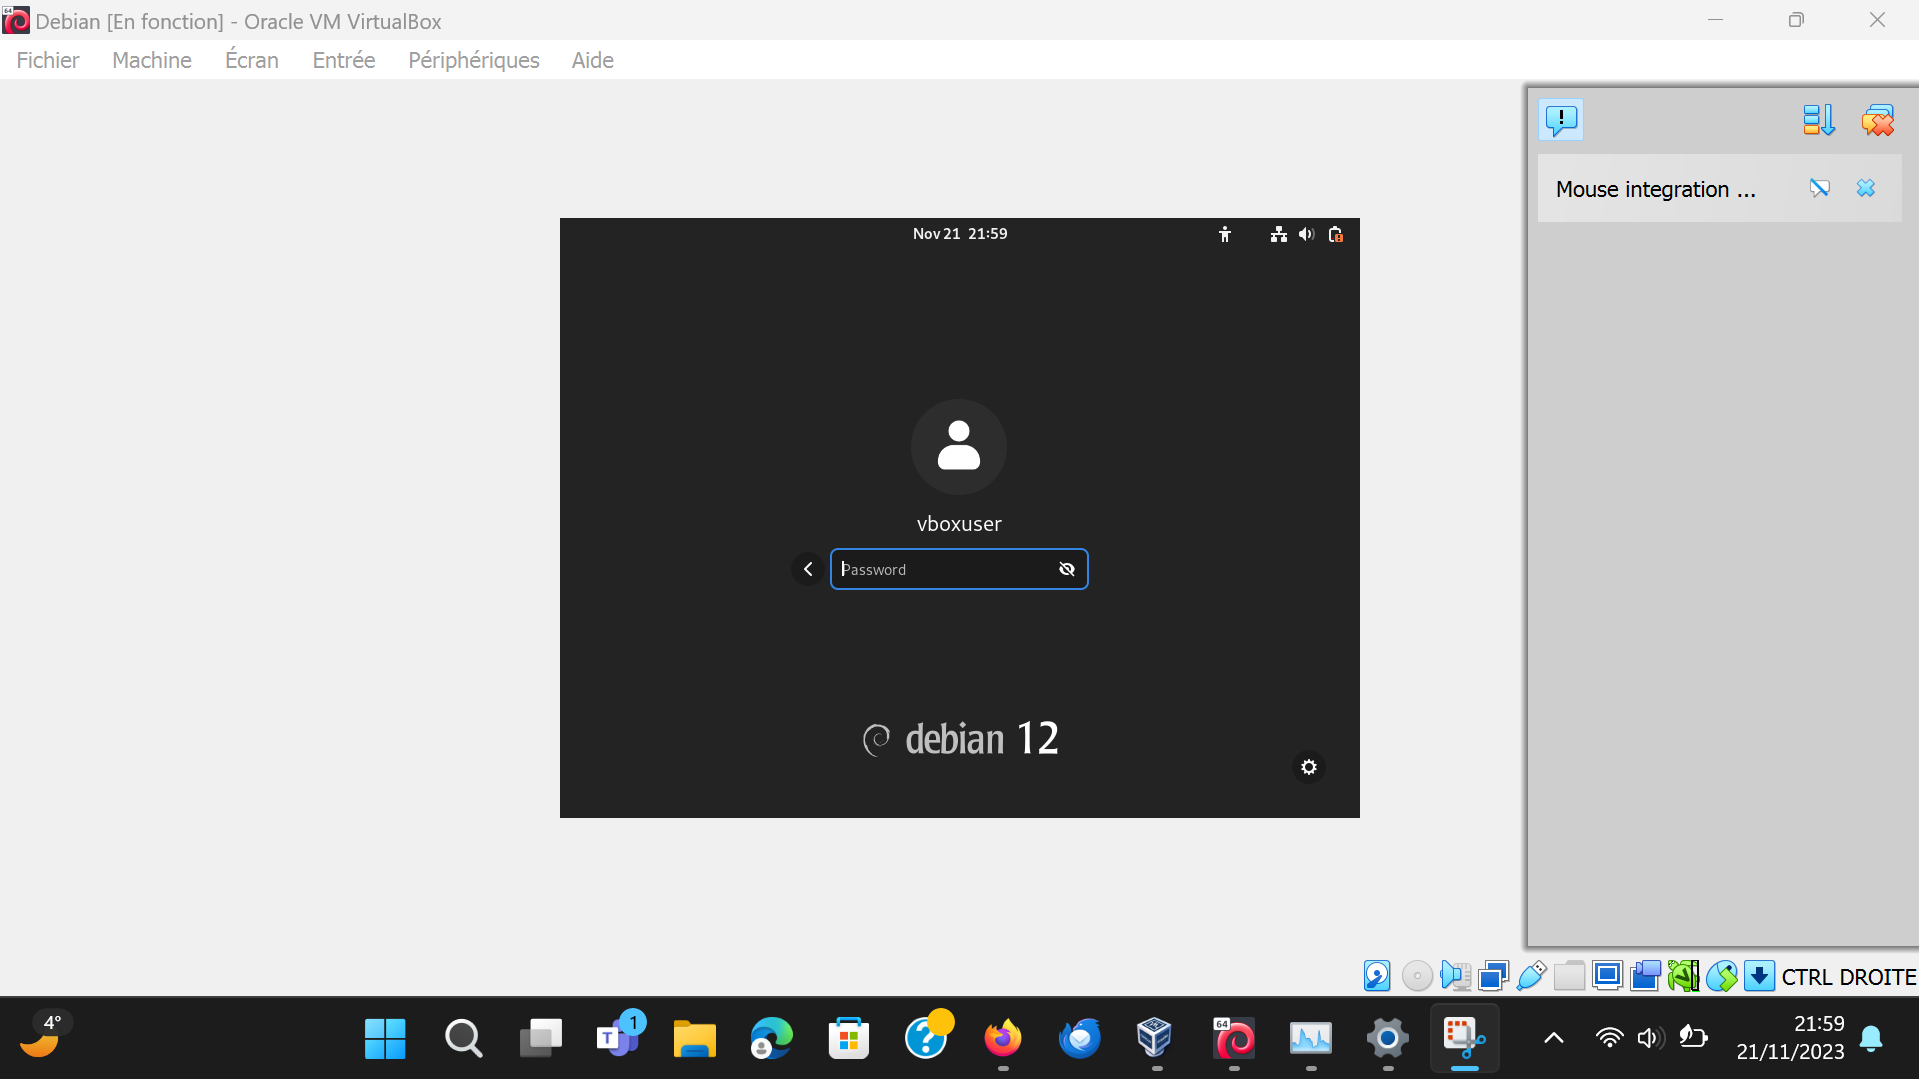Image resolution: width=1919 pixels, height=1079 pixels.
Task: Click the audio status bar indicator
Action: coord(1455,976)
